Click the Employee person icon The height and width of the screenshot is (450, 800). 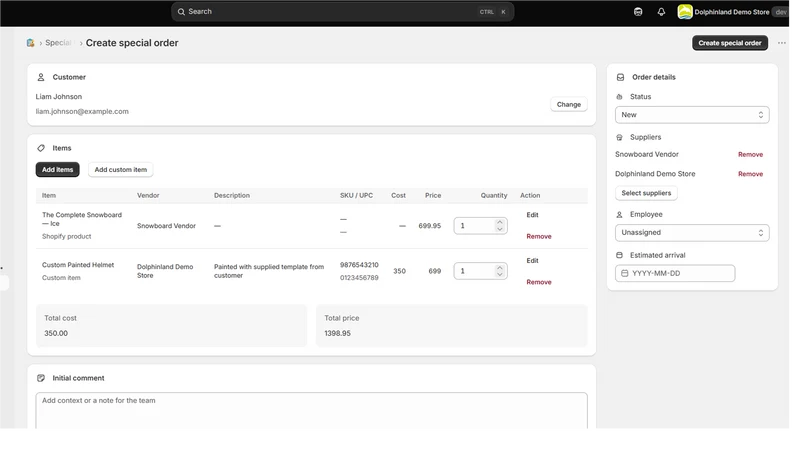619,215
